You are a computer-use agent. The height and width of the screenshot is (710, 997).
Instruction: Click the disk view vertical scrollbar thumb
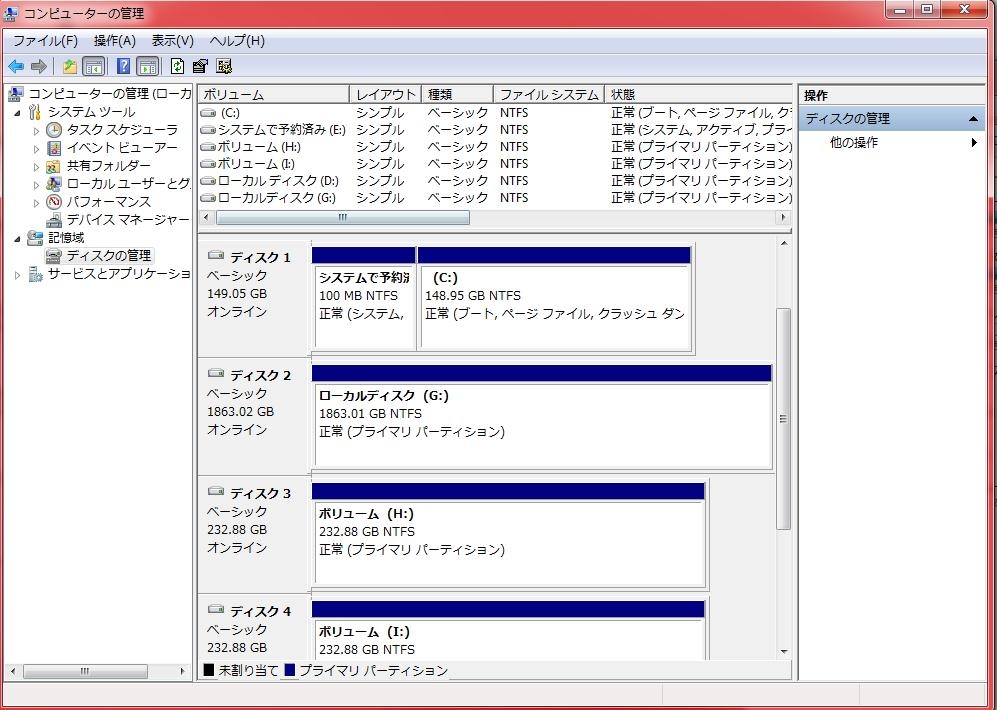(x=783, y=419)
